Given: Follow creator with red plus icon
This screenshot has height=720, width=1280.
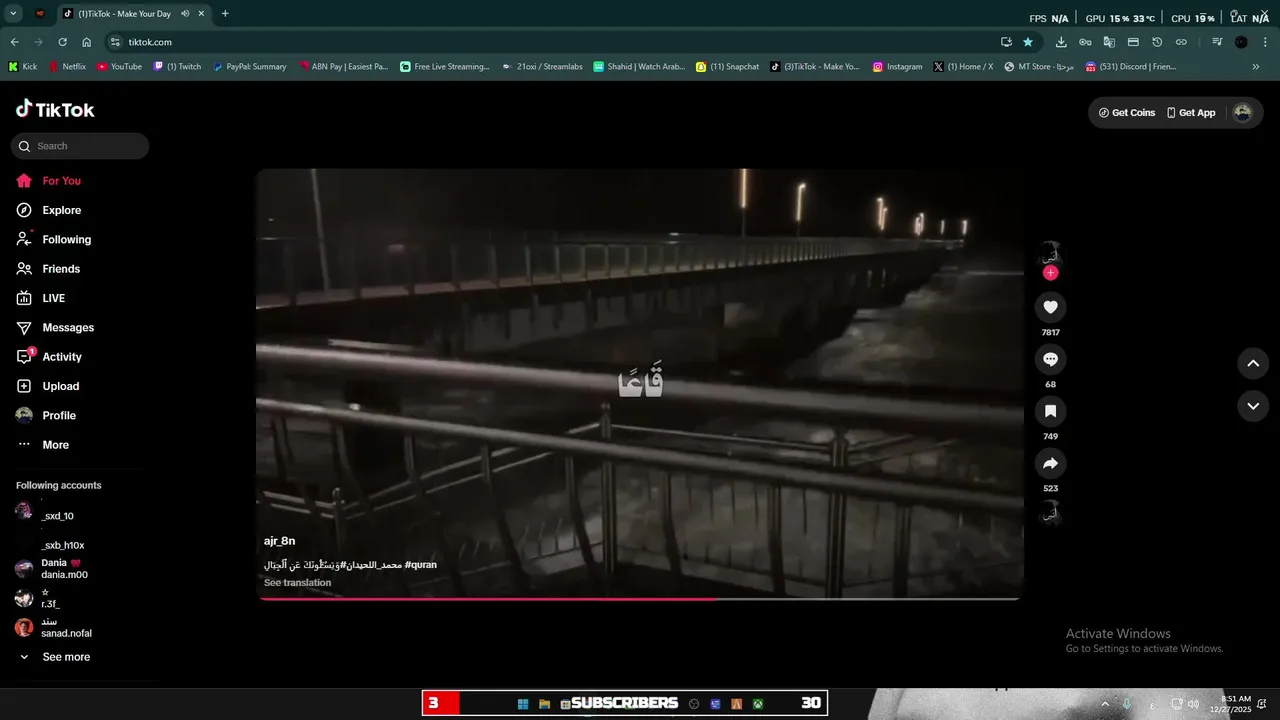Looking at the screenshot, I should tap(1050, 272).
